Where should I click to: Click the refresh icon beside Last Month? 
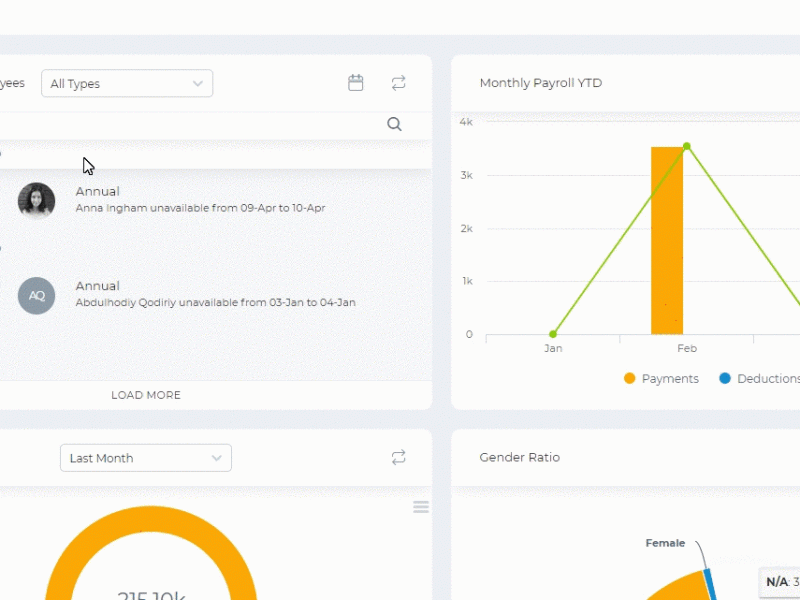(398, 457)
